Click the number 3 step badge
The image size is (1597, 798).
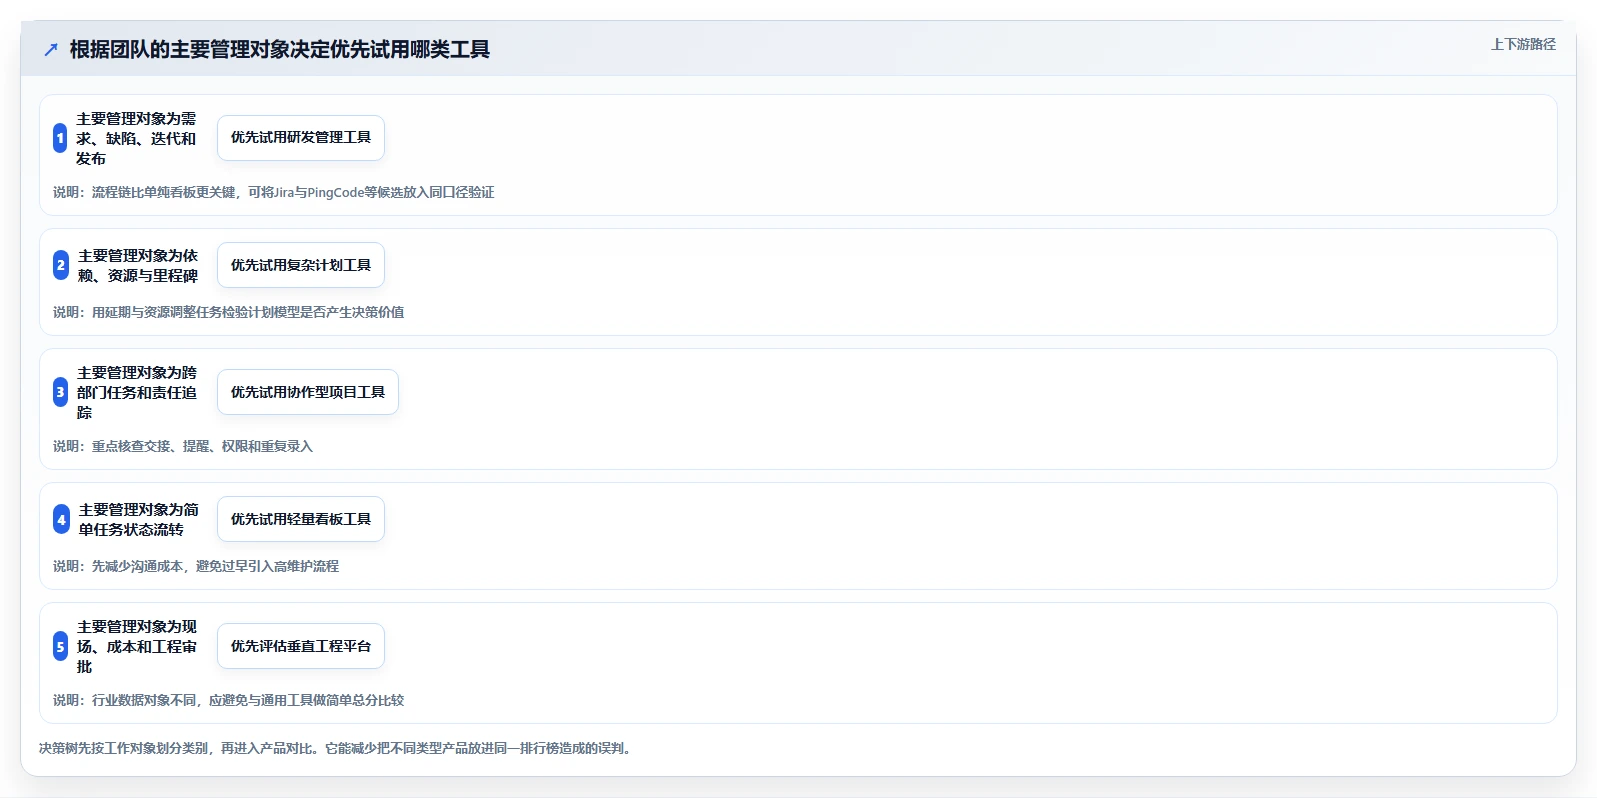pyautogui.click(x=60, y=392)
